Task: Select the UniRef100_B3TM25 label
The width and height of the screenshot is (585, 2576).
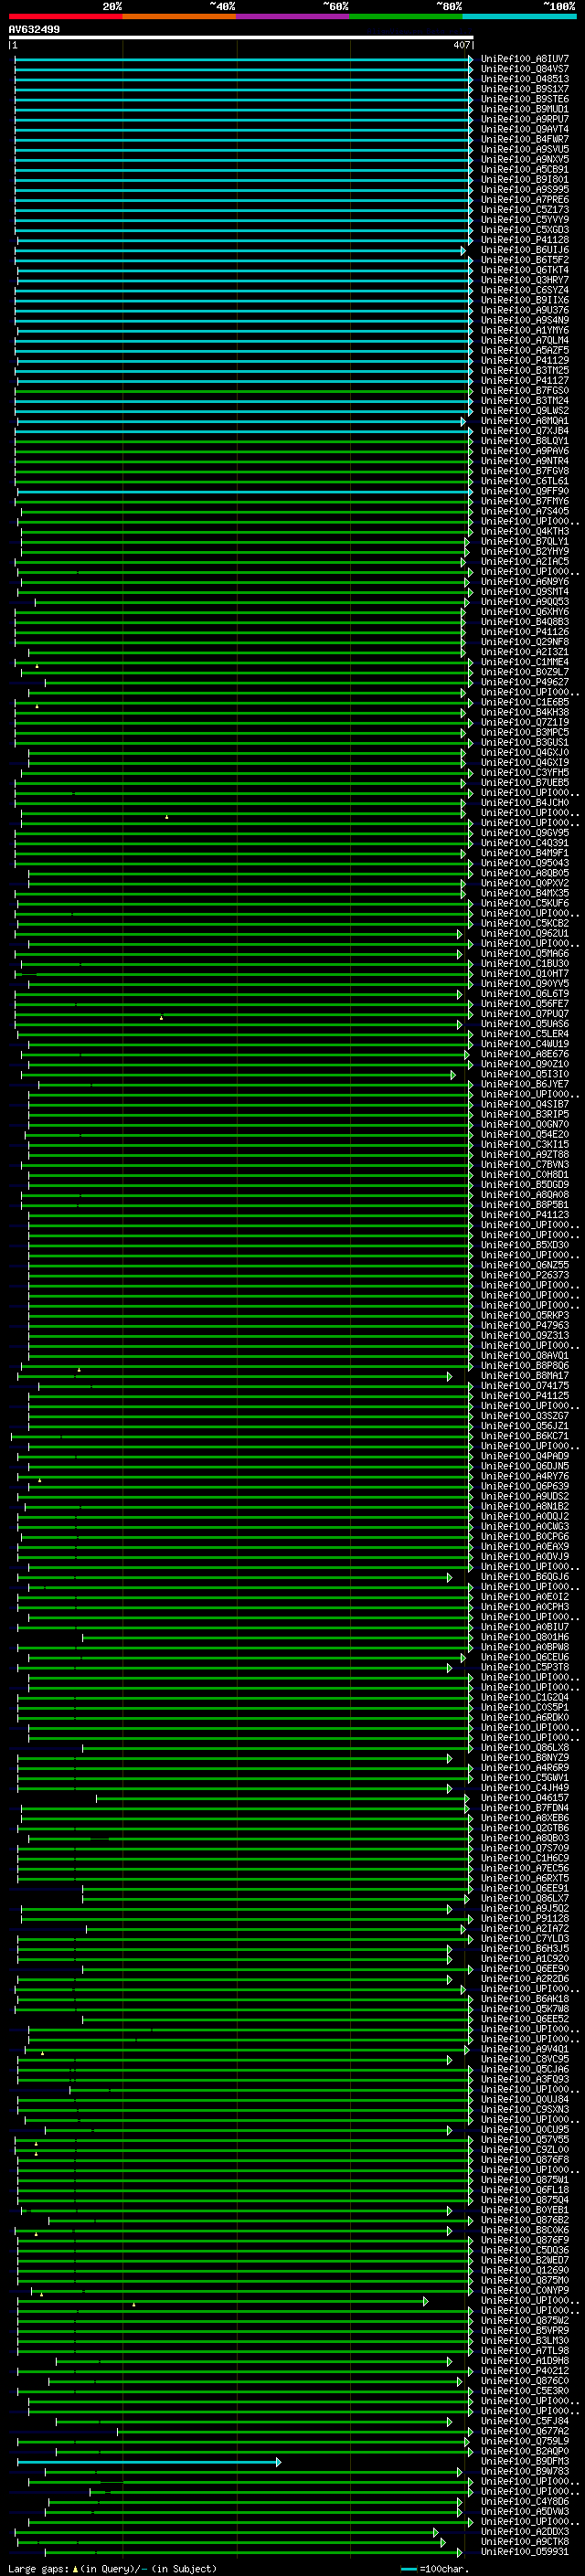Action: click(x=525, y=371)
